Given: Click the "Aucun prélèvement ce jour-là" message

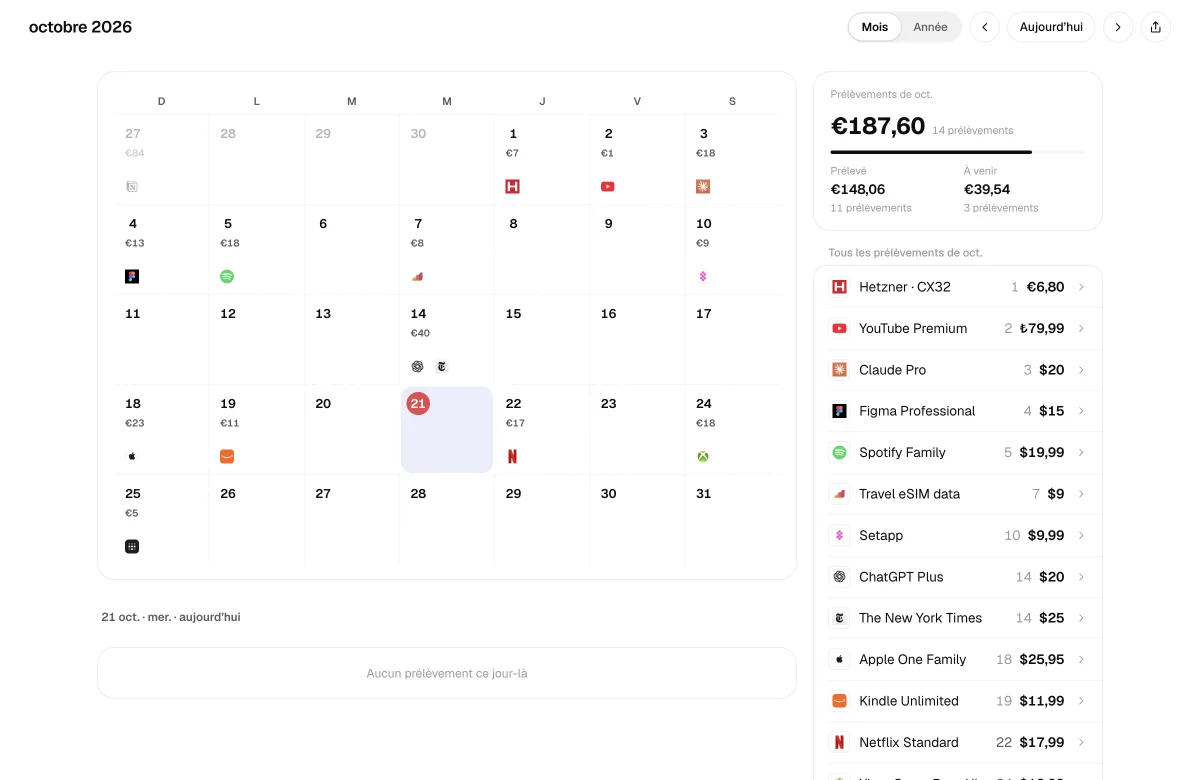Looking at the screenshot, I should pyautogui.click(x=447, y=674).
